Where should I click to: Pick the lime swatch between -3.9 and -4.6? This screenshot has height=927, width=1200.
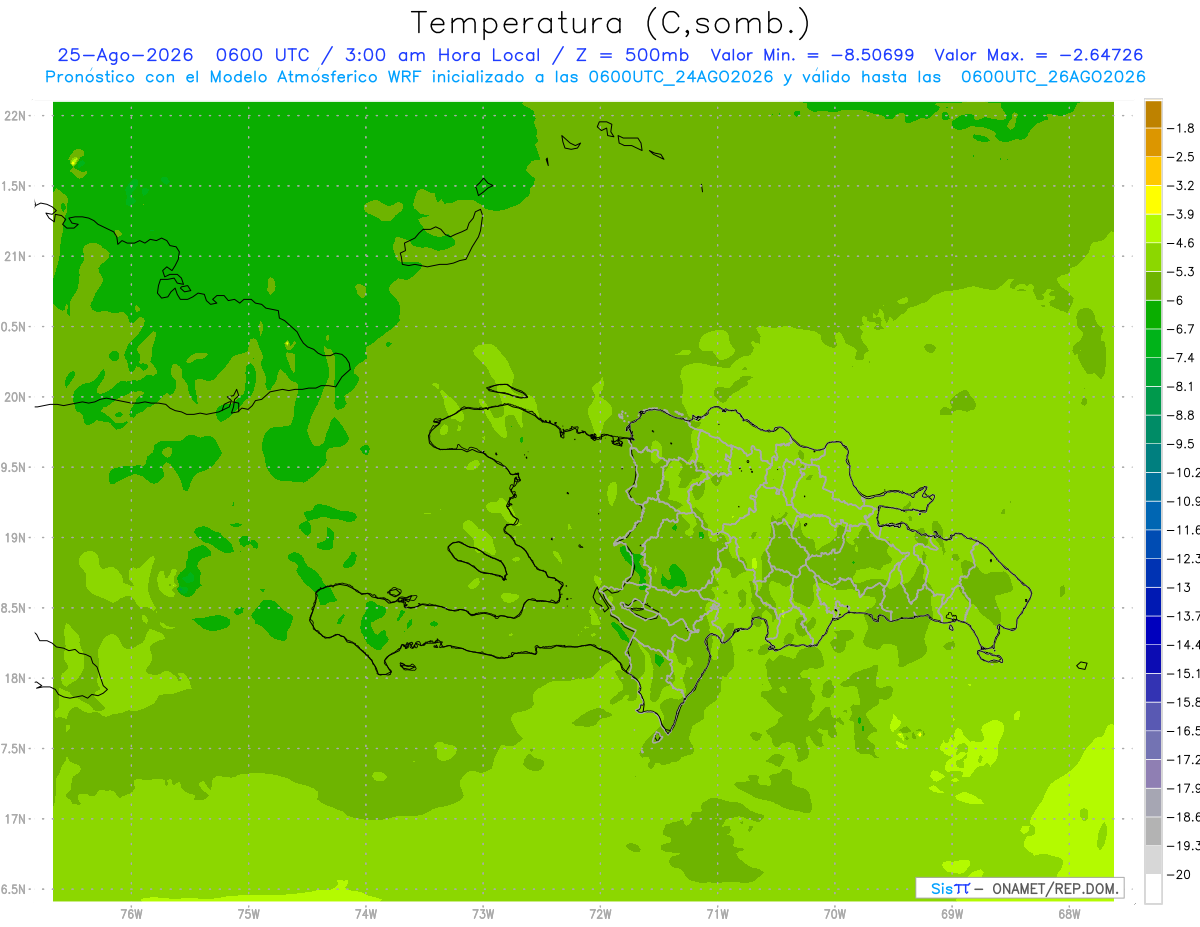(1153, 229)
